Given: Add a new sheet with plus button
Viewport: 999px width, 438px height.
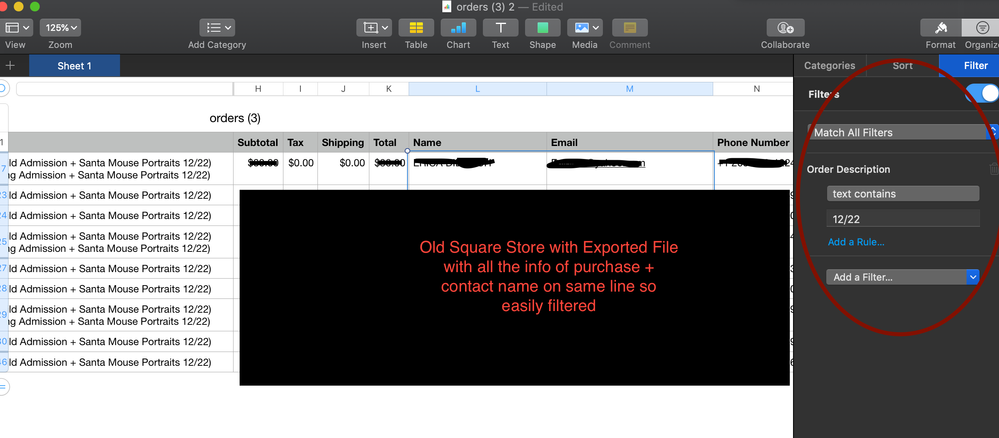Looking at the screenshot, I should coord(10,66).
